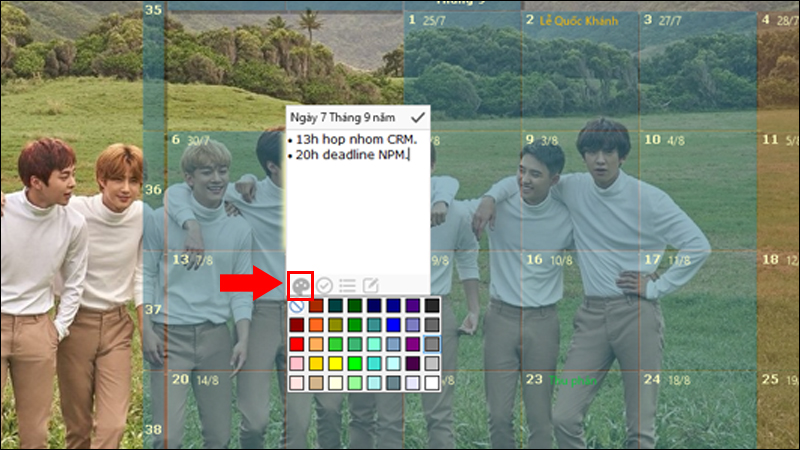The image size is (800, 450).
Task: Click the bullet list icon in note toolbar
Action: (348, 285)
